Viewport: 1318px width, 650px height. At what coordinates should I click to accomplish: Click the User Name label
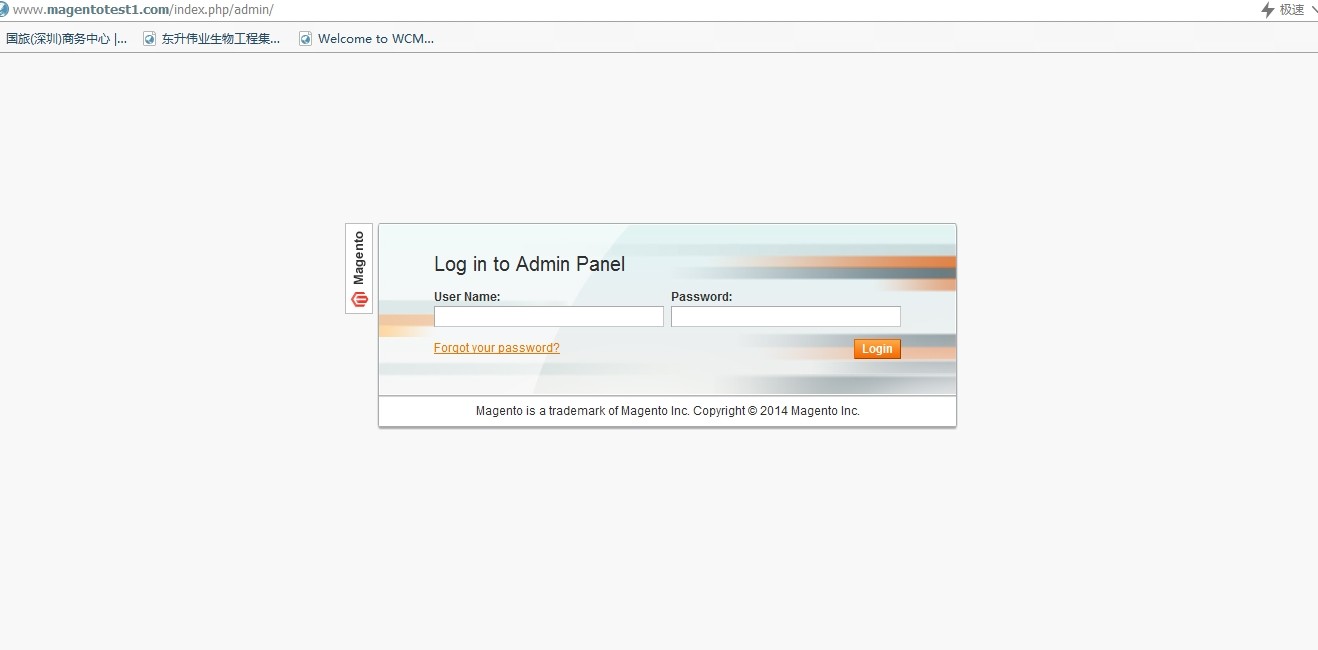point(467,297)
